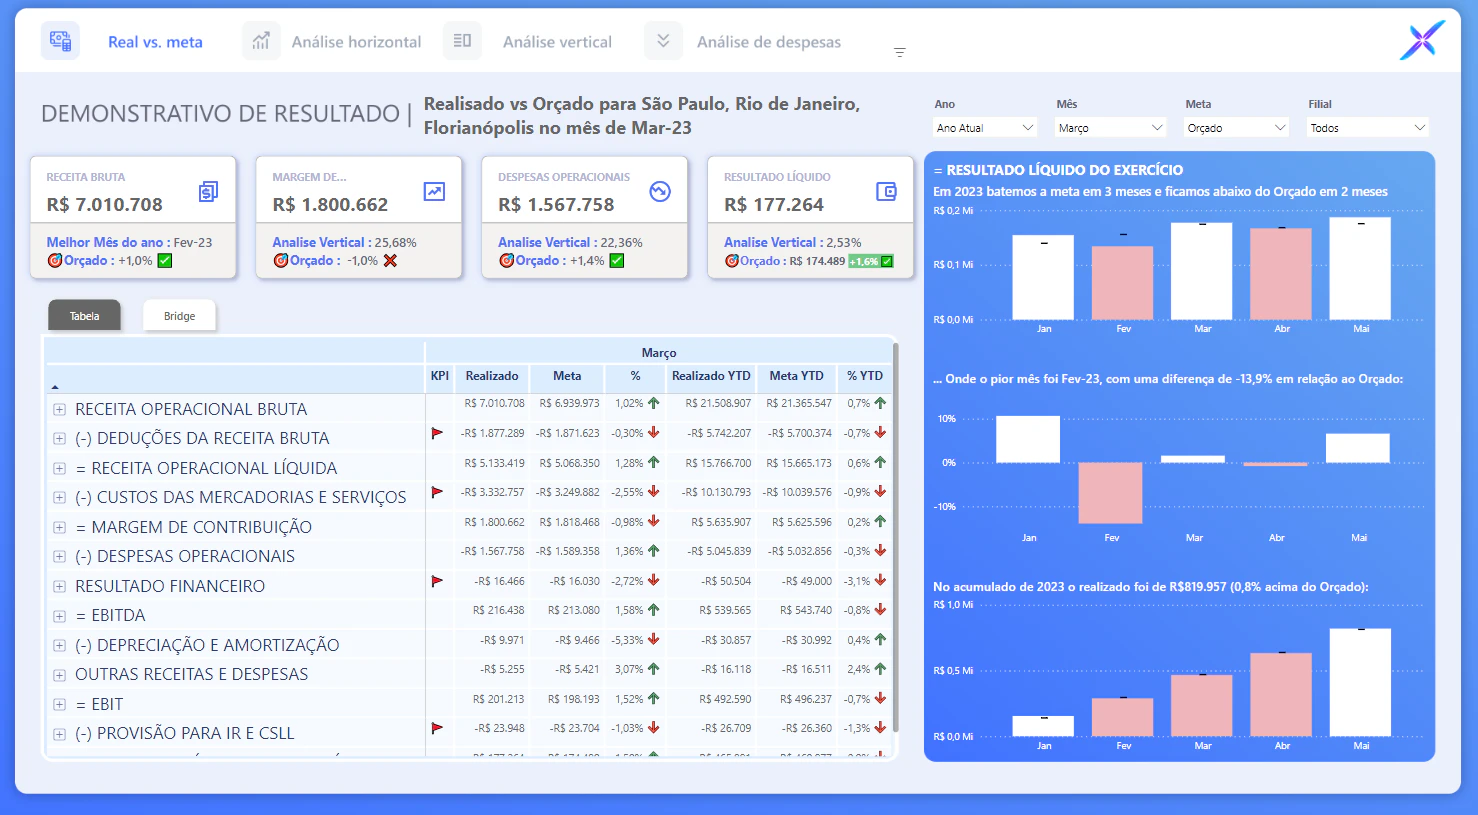The height and width of the screenshot is (815, 1478).
Task: Go to Análise vertical page
Action: (x=557, y=42)
